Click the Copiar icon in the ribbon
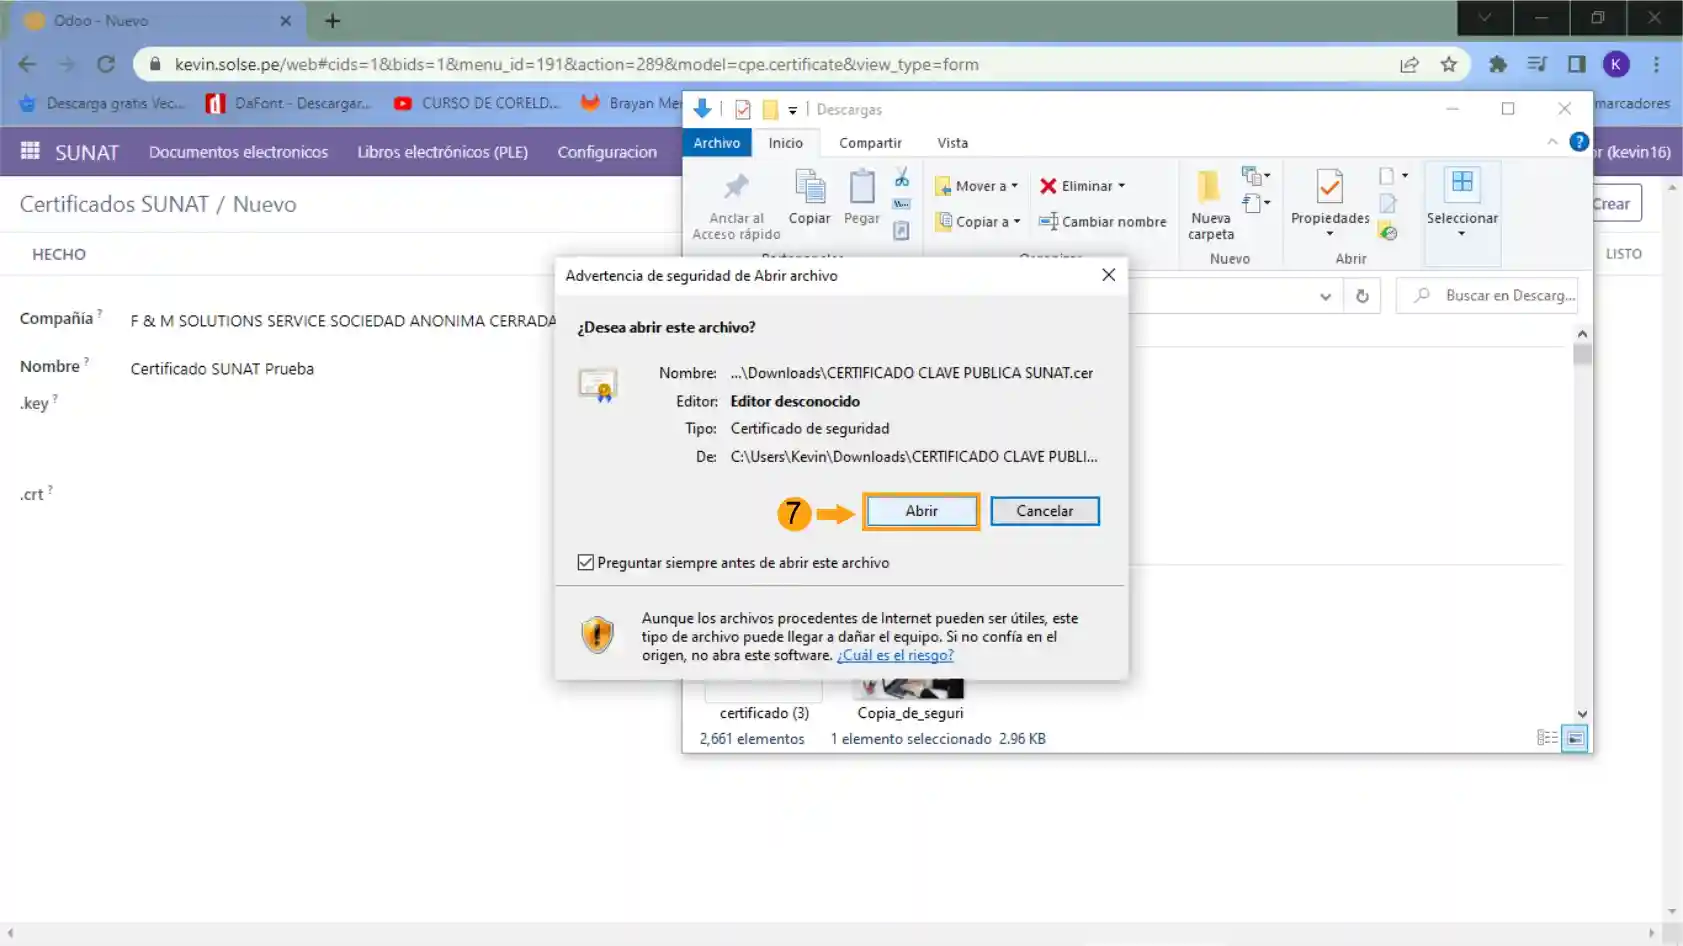Image resolution: width=1683 pixels, height=946 pixels. tap(809, 187)
